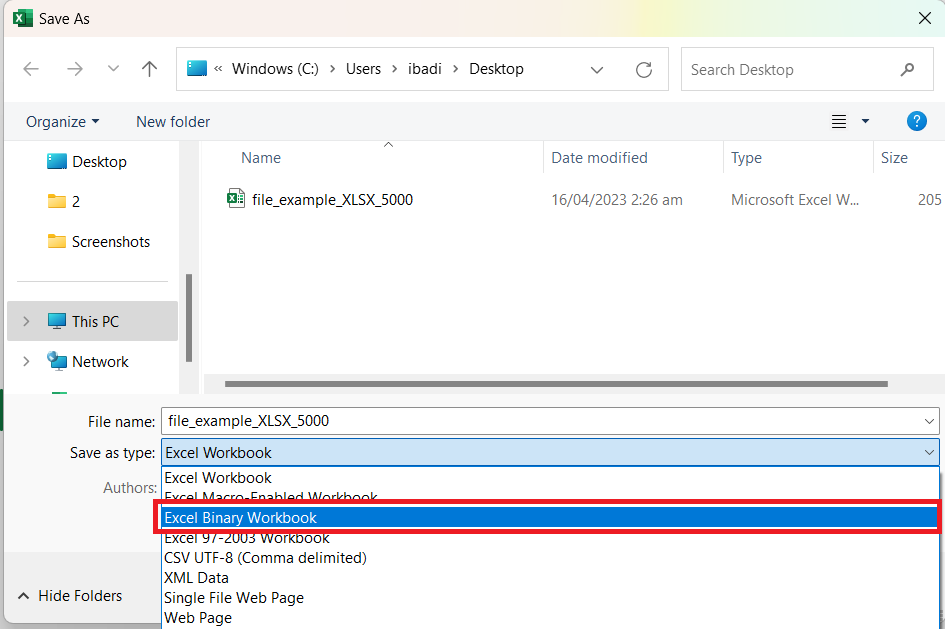Sort by Date modified column
This screenshot has width=945, height=629.
tap(599, 158)
